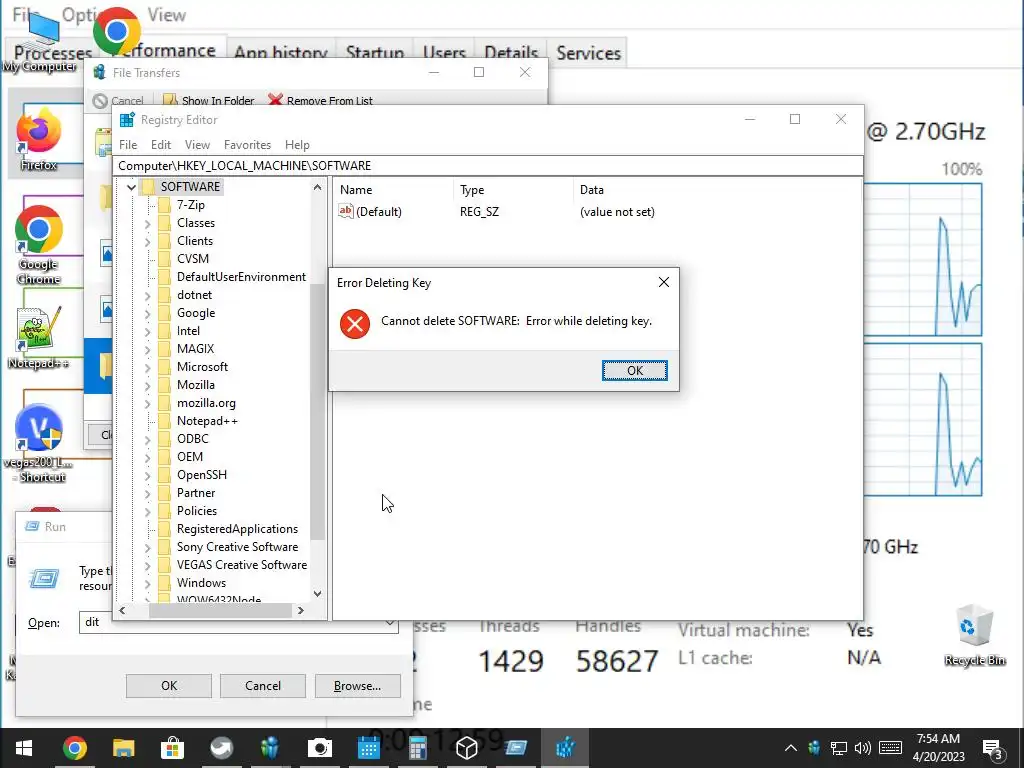The image size is (1024, 768).
Task: Switch to Startup tab in Task Manager
Action: tap(374, 53)
